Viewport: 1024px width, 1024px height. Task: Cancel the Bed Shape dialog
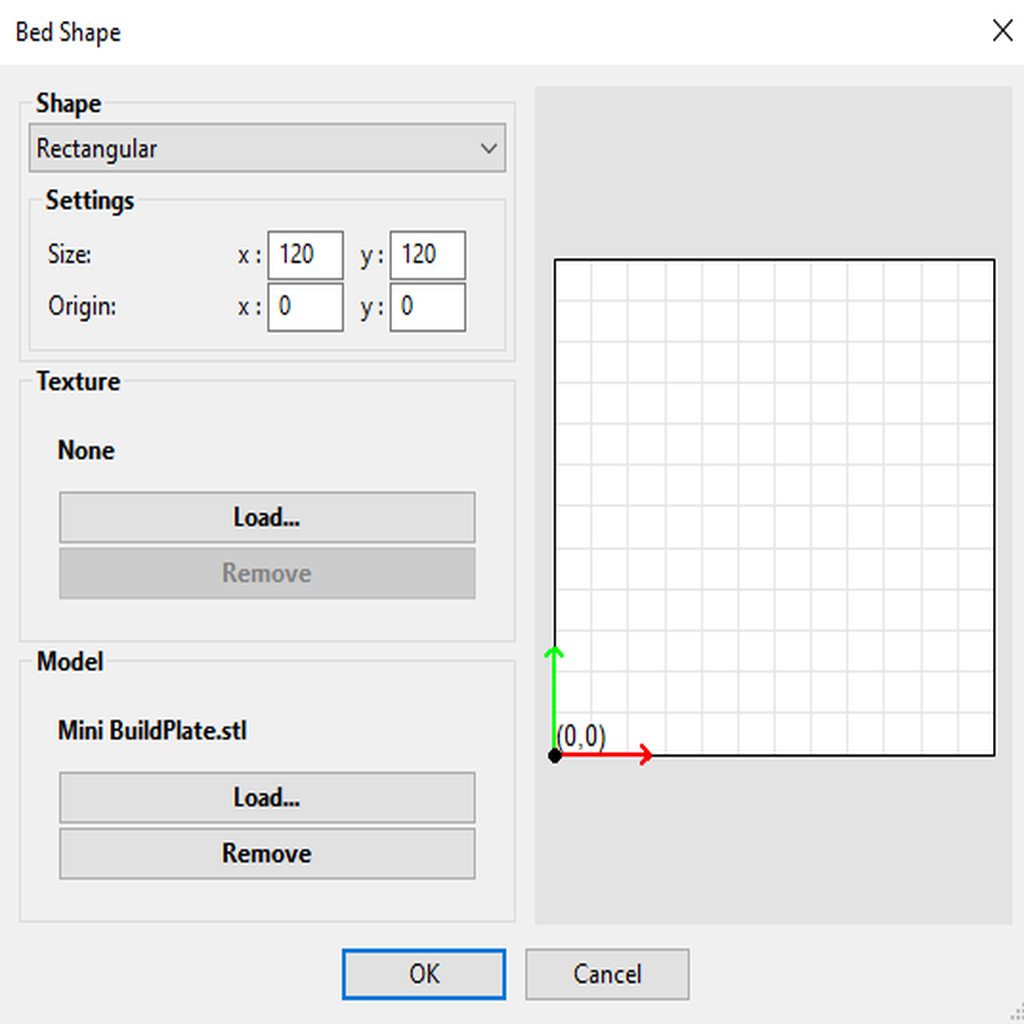click(x=606, y=973)
